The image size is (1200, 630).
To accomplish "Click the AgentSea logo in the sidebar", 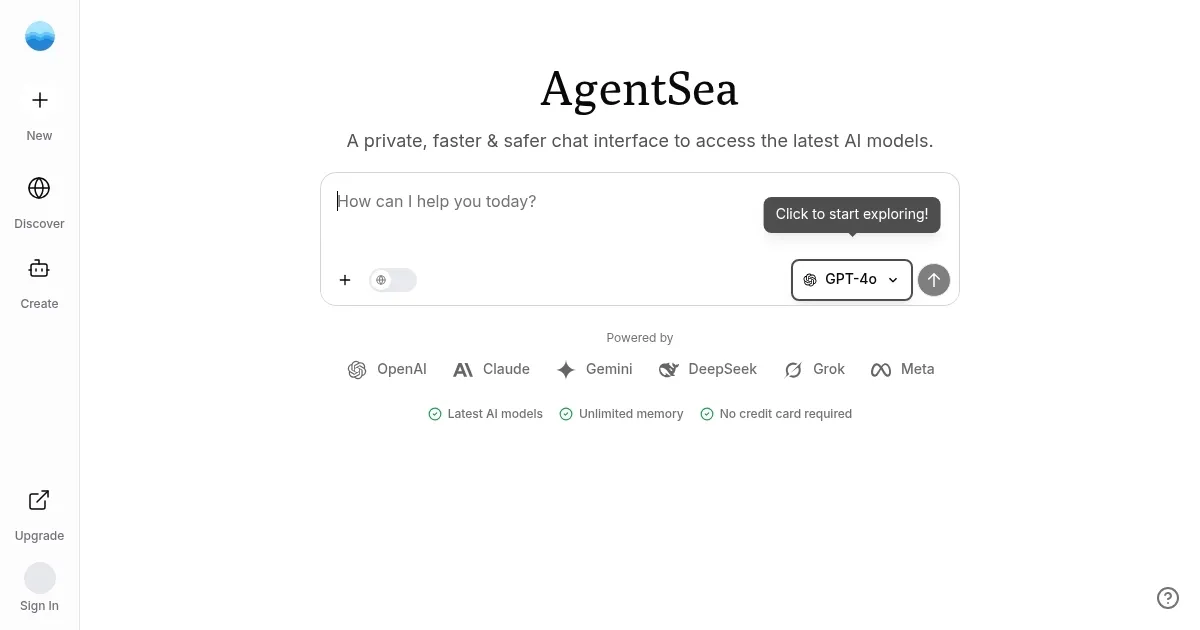I will point(39,35).
